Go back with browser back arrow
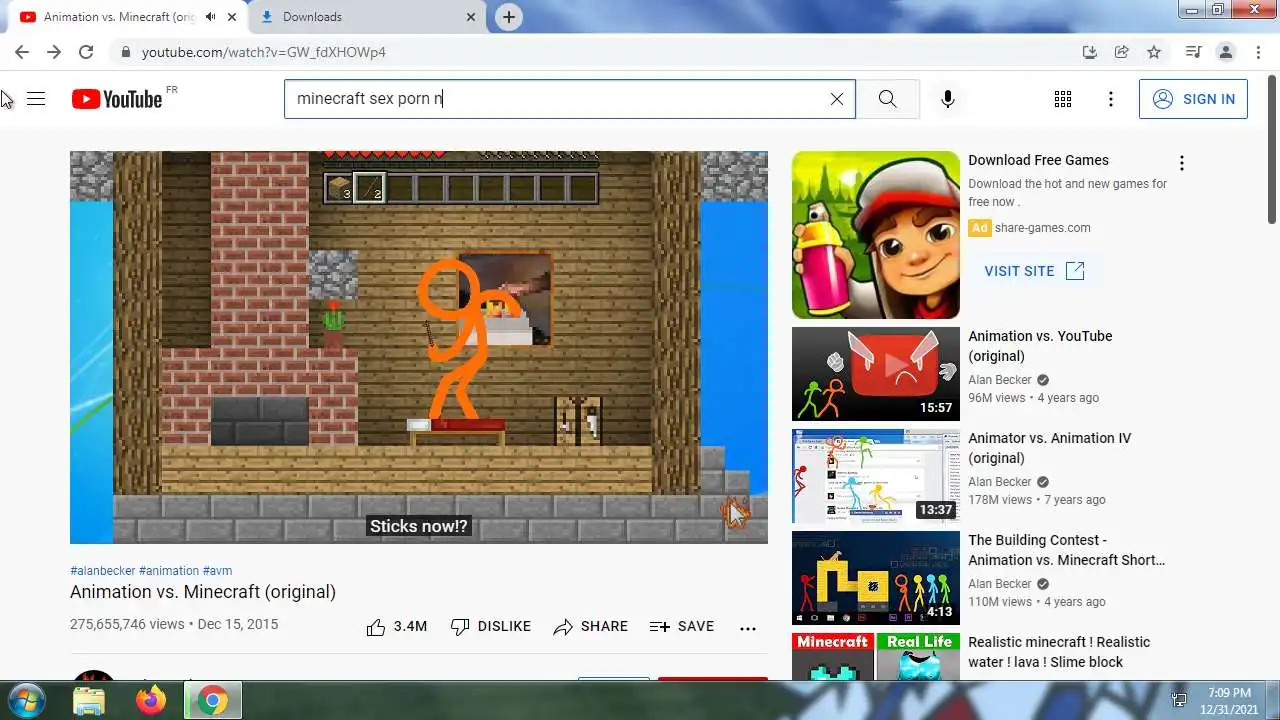The width and height of the screenshot is (1280, 720). [x=22, y=52]
